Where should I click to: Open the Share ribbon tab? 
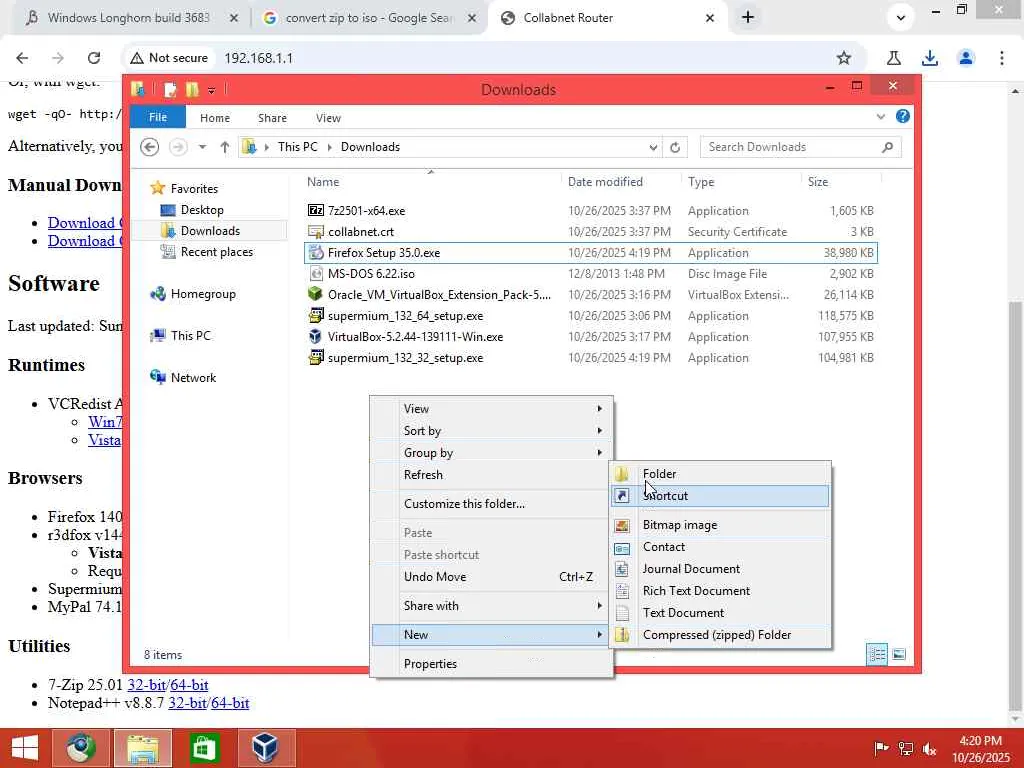pyautogui.click(x=272, y=118)
